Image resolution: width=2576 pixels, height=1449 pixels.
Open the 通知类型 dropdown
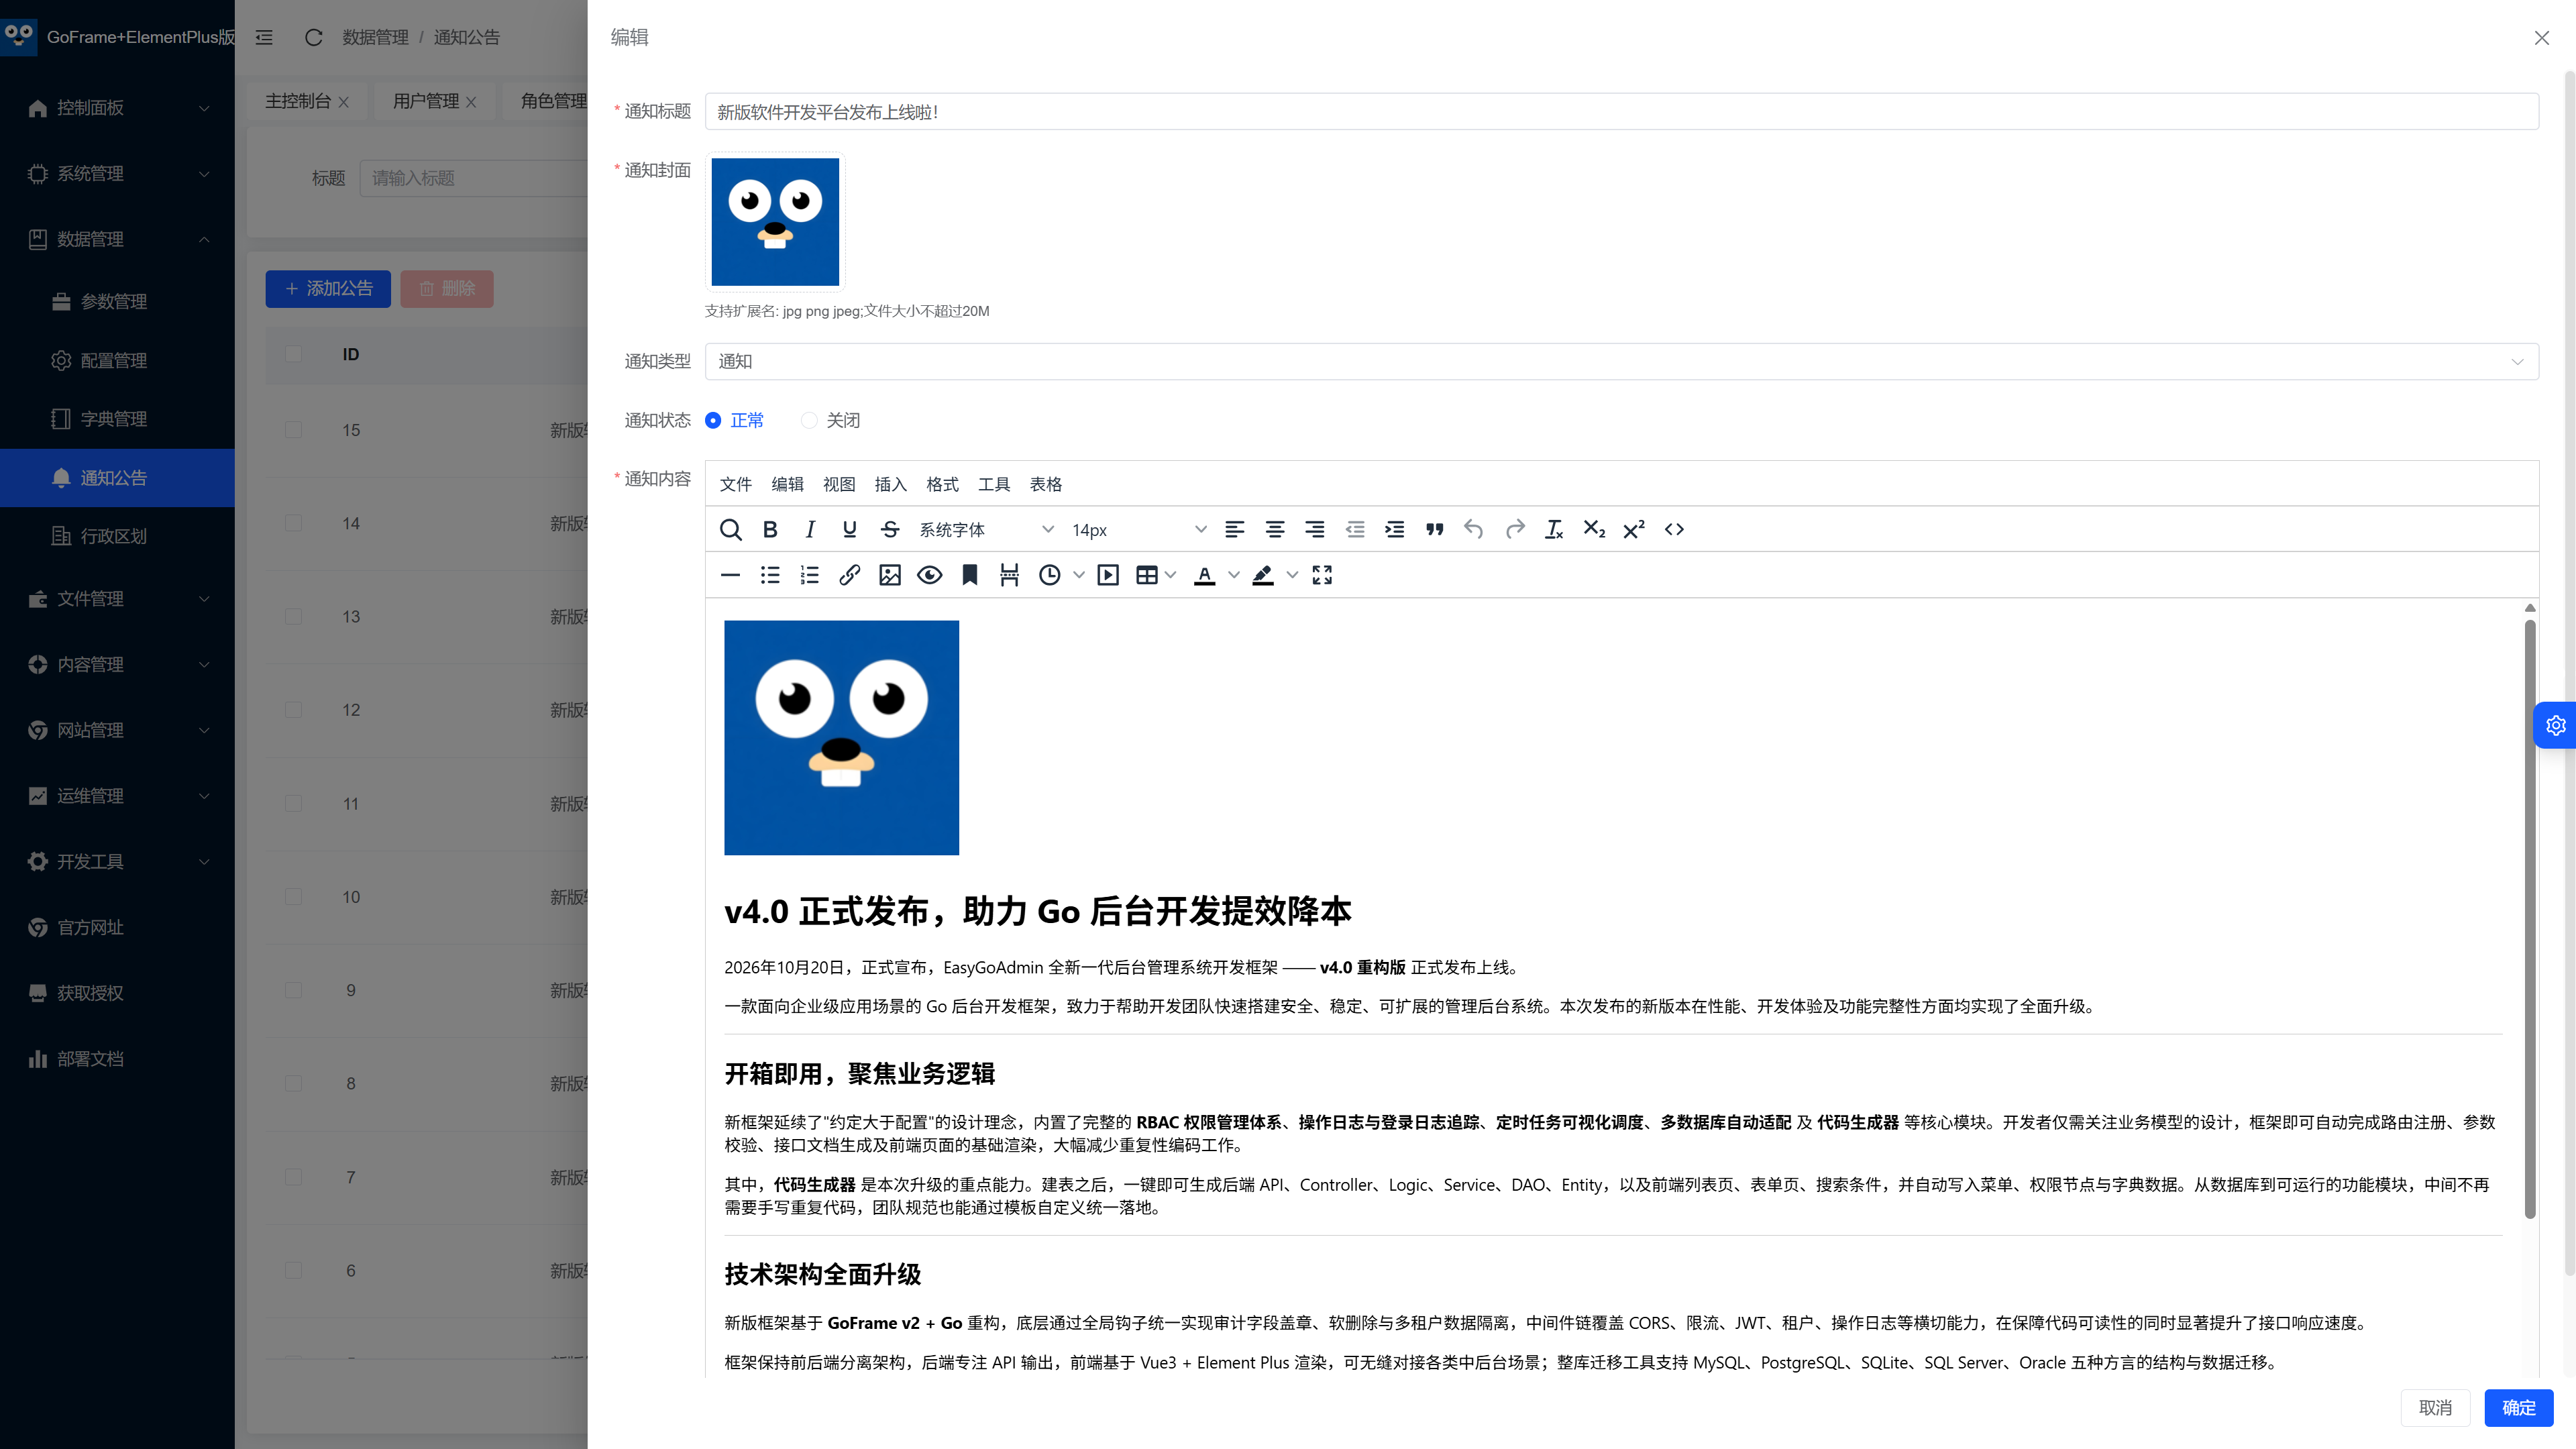click(x=1622, y=362)
